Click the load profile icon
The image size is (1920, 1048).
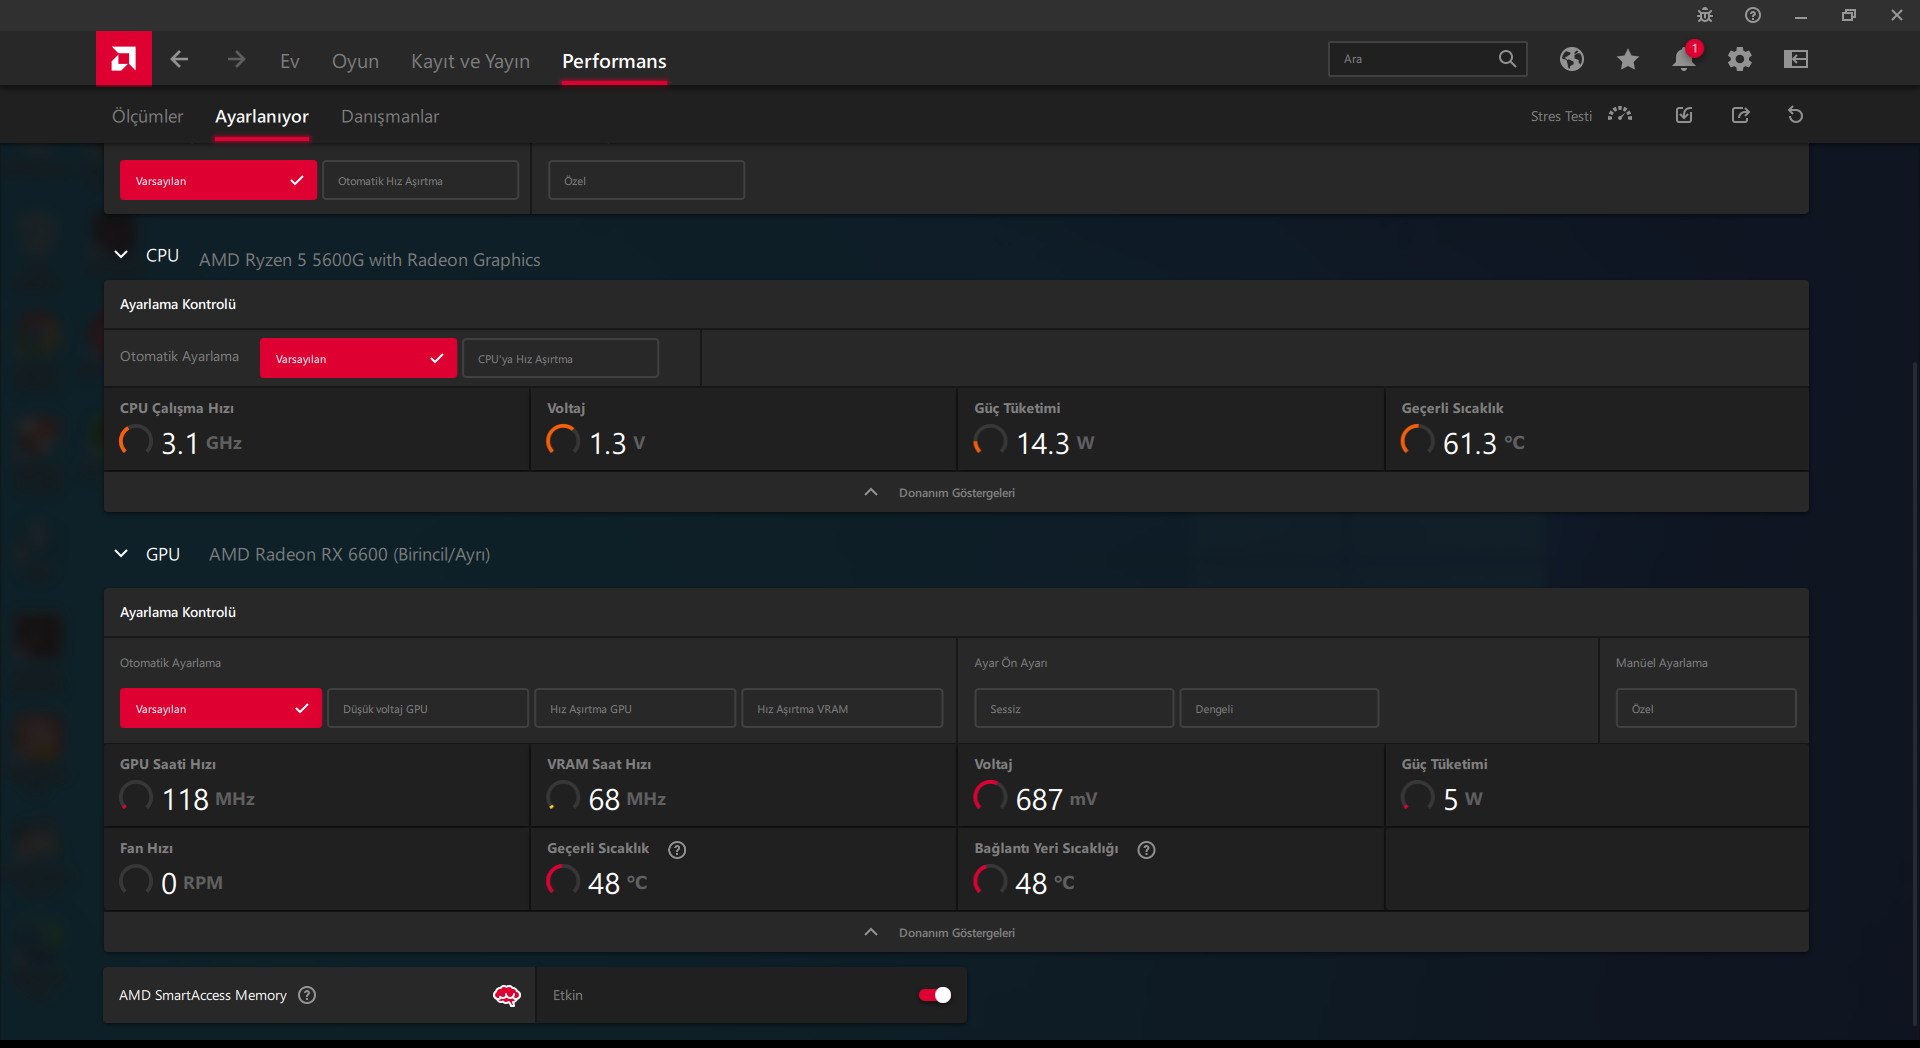pos(1684,115)
